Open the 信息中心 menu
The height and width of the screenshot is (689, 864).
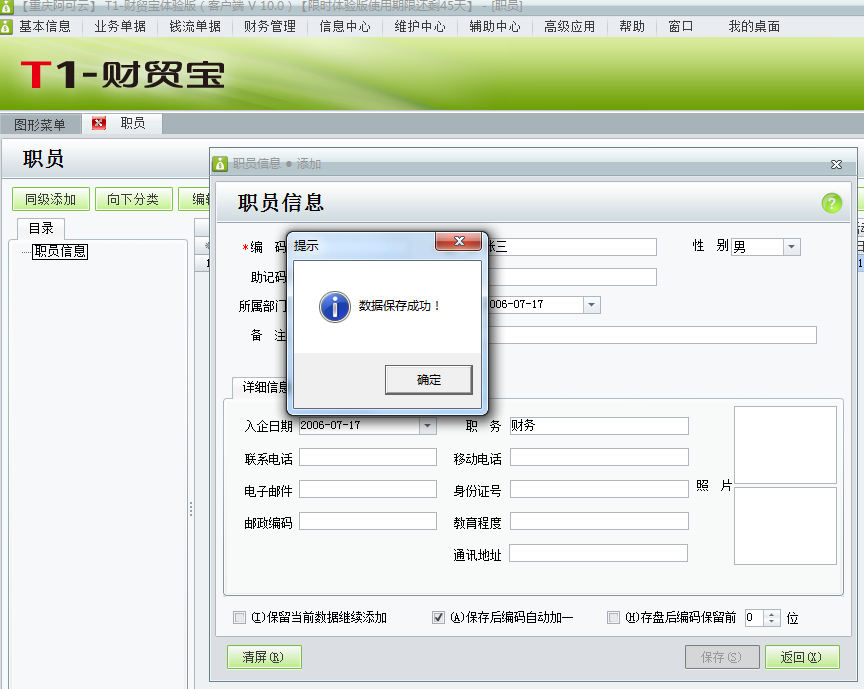[345, 26]
